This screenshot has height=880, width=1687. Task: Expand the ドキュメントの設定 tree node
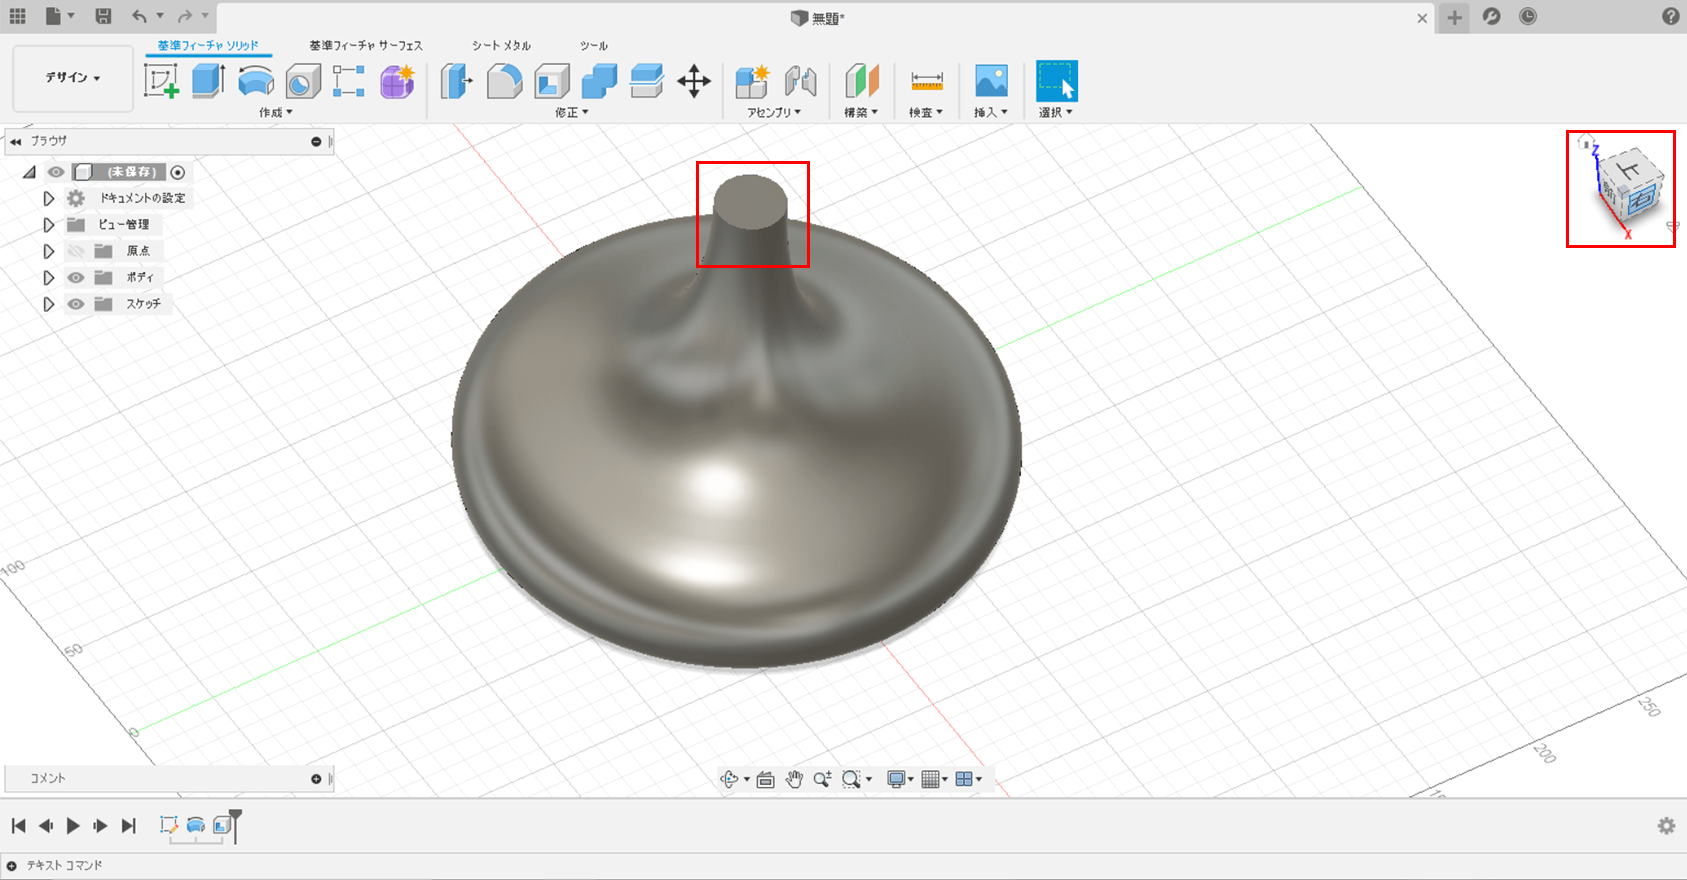point(48,198)
